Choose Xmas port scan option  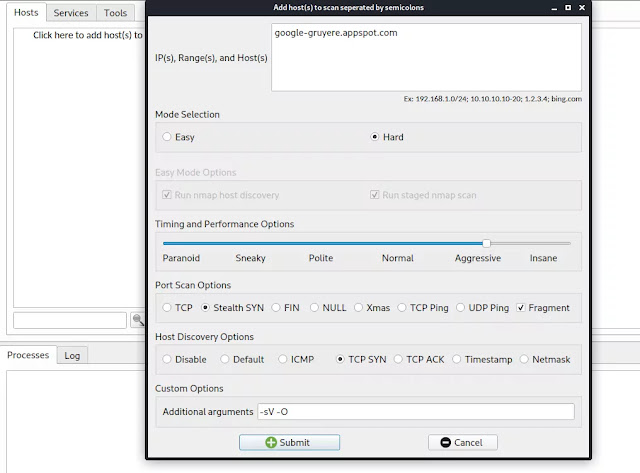coord(358,307)
